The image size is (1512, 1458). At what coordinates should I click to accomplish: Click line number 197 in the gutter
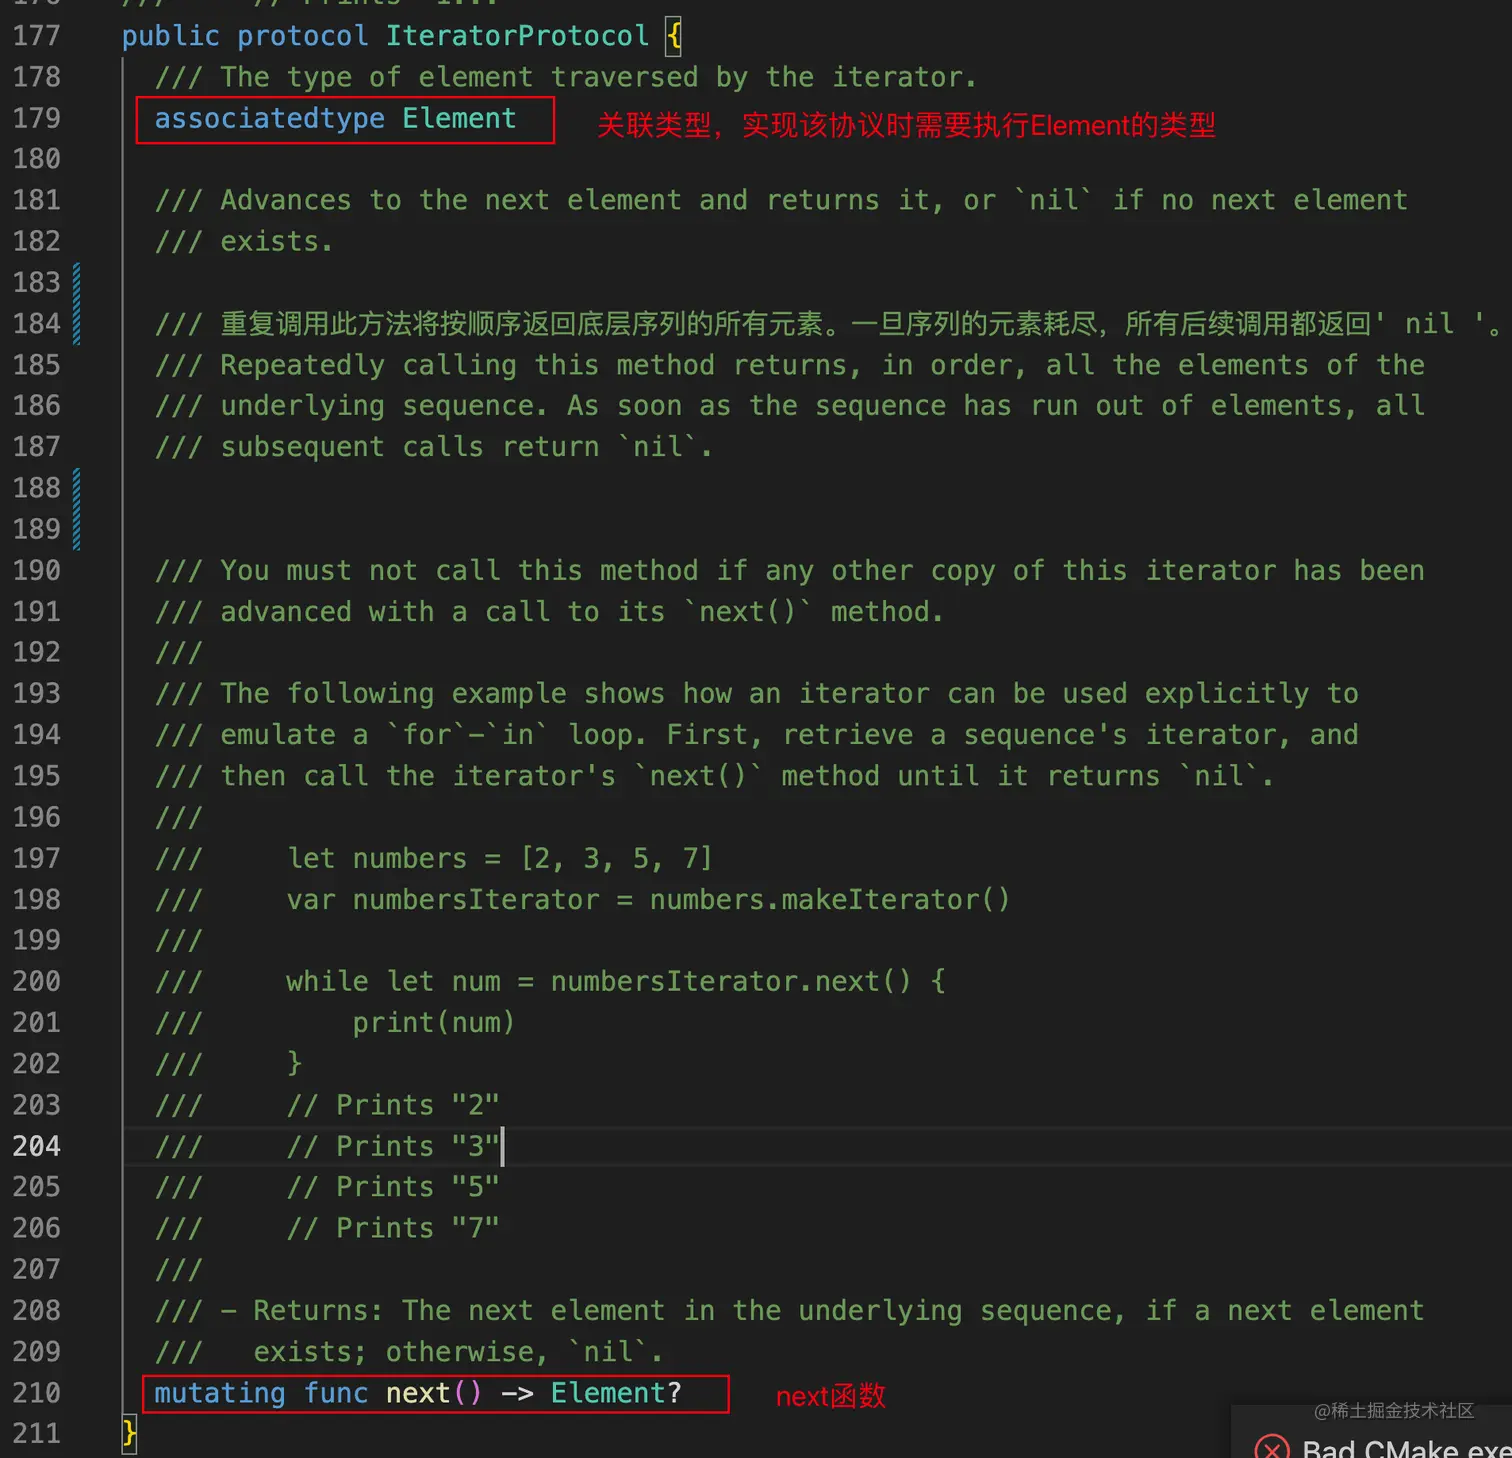coord(37,858)
